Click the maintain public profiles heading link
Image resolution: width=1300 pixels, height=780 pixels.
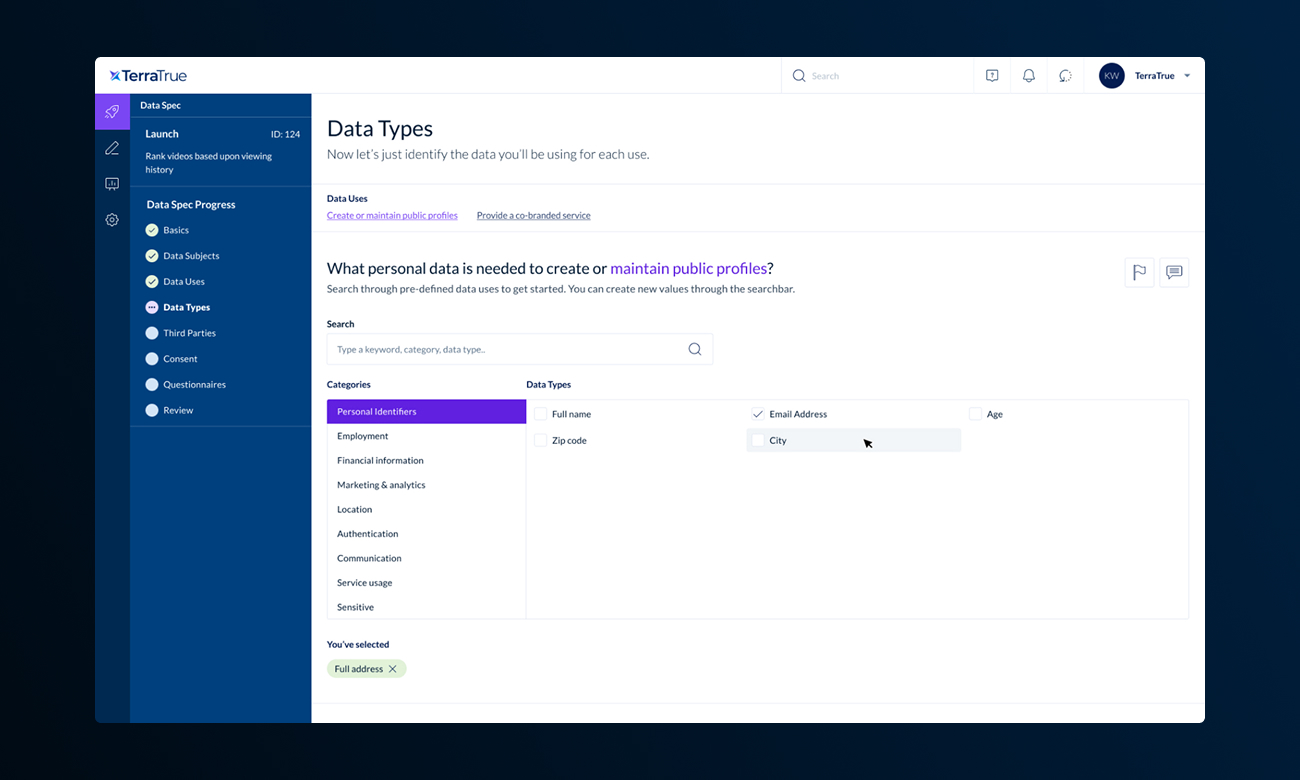tap(688, 268)
